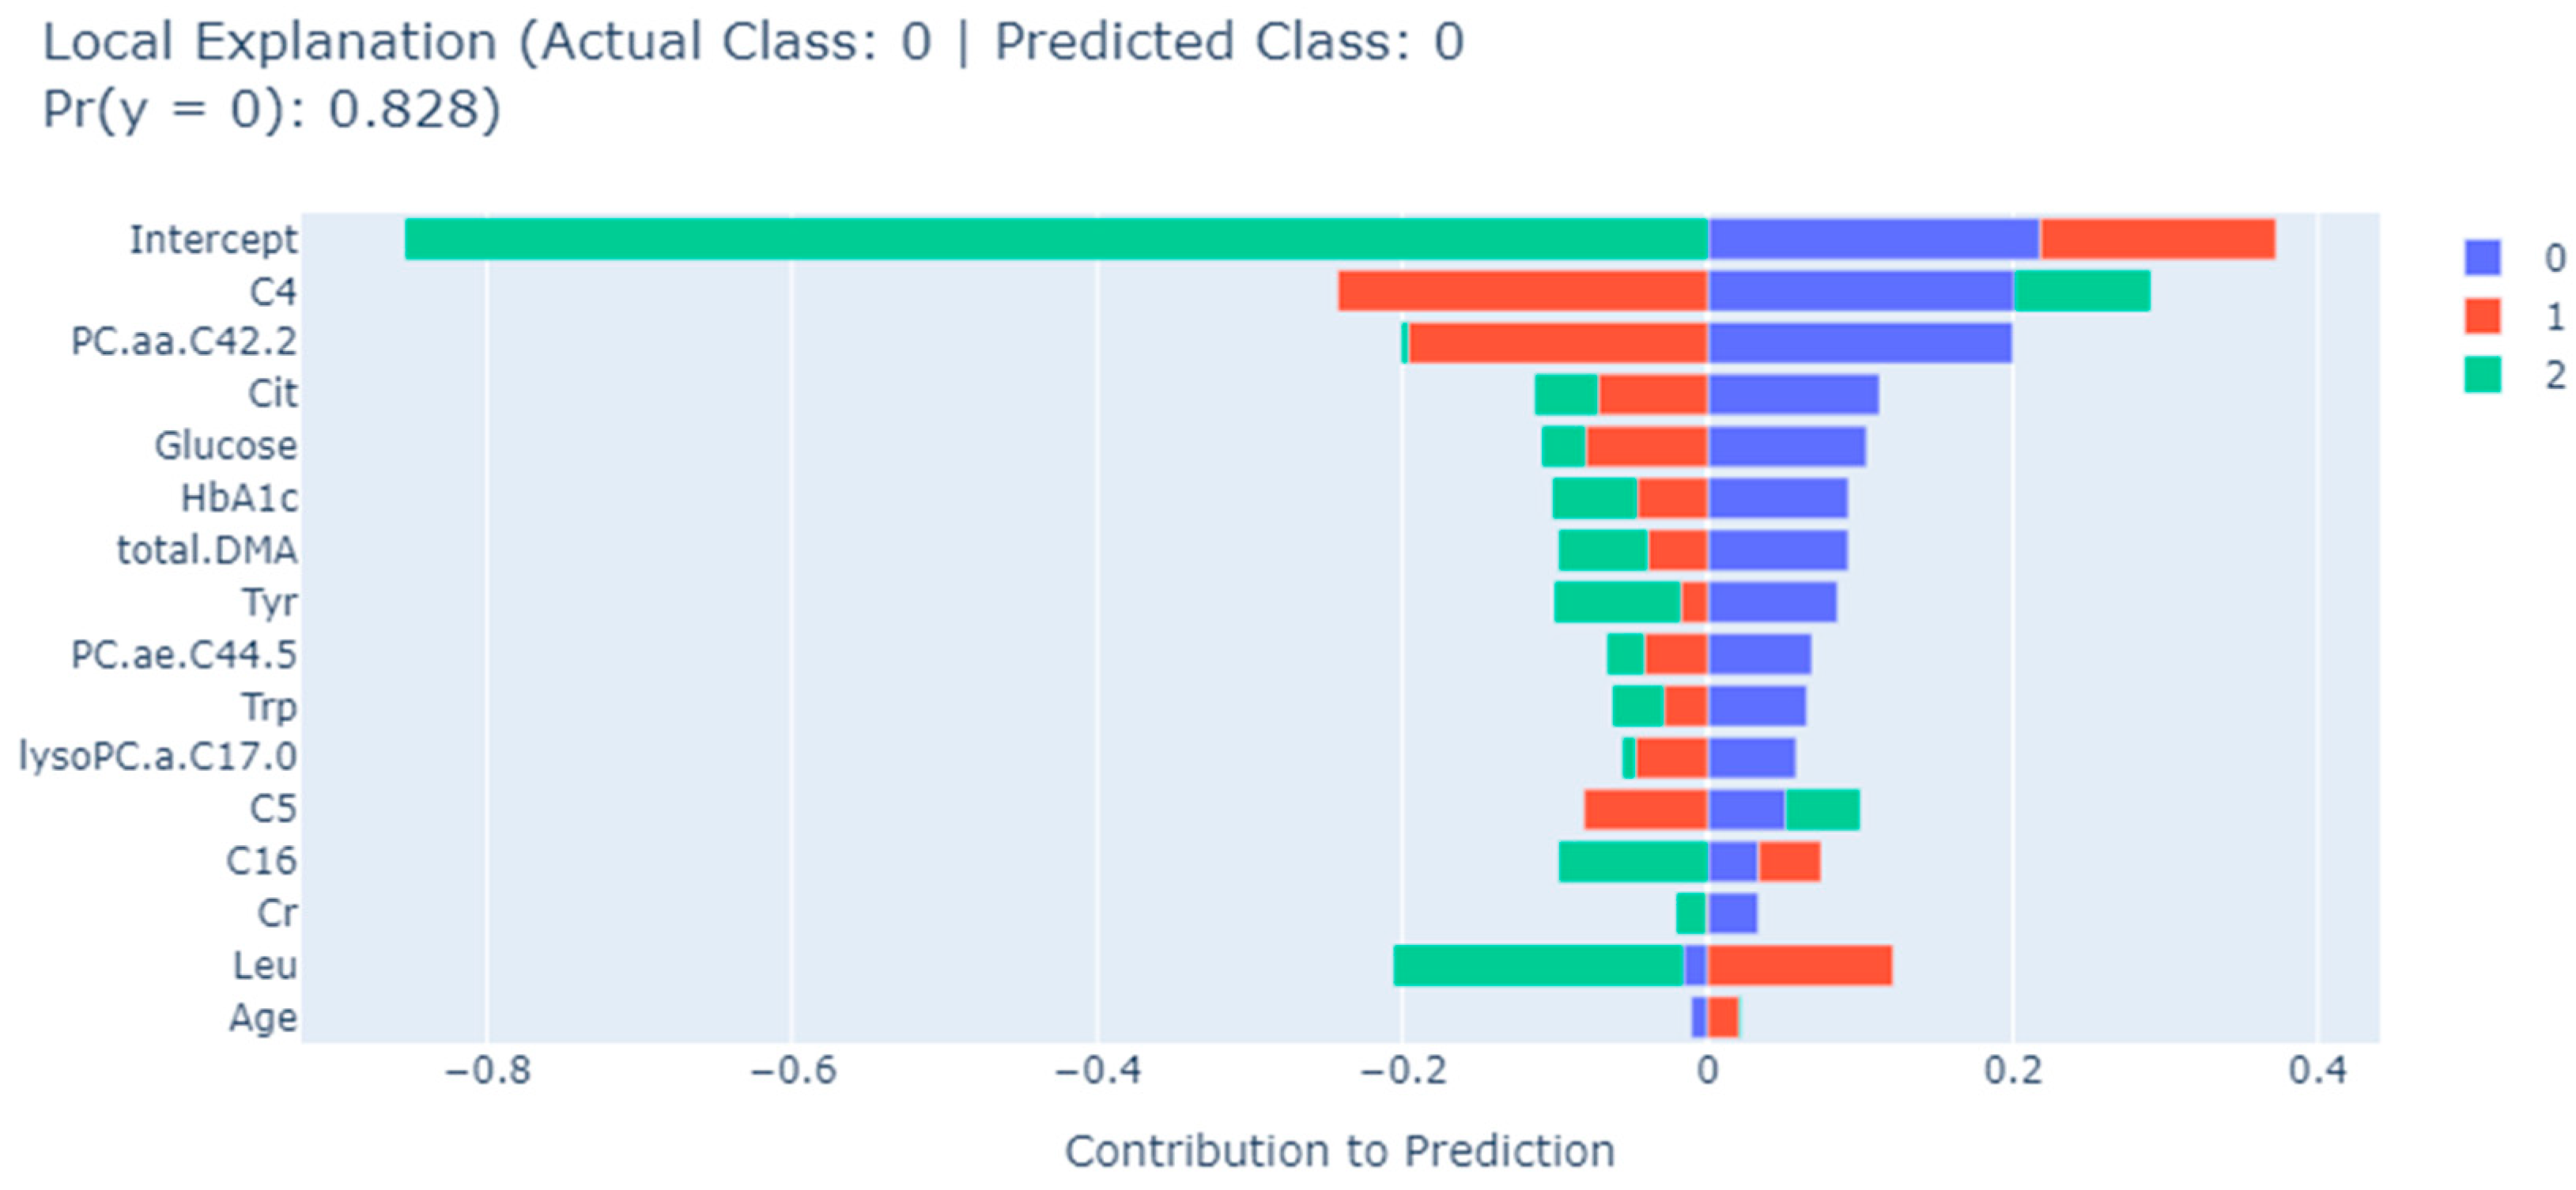Click the blue PC.aa.C42.2 bar segment
Image resolution: width=2576 pixels, height=1190 pixels.
1859,343
